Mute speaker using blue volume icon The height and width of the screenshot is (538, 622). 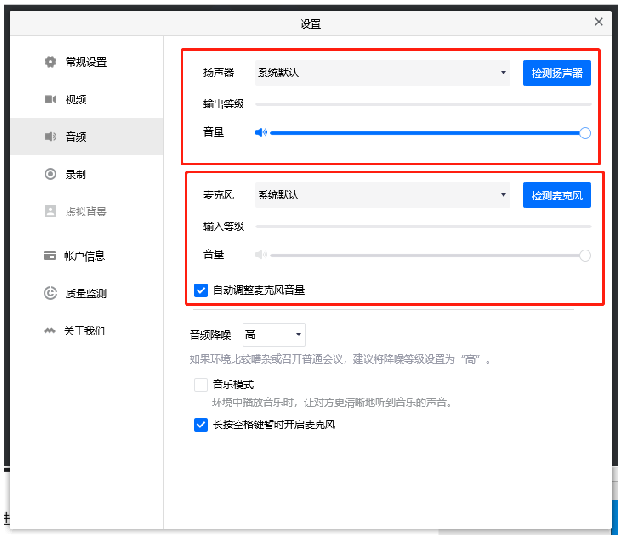260,132
